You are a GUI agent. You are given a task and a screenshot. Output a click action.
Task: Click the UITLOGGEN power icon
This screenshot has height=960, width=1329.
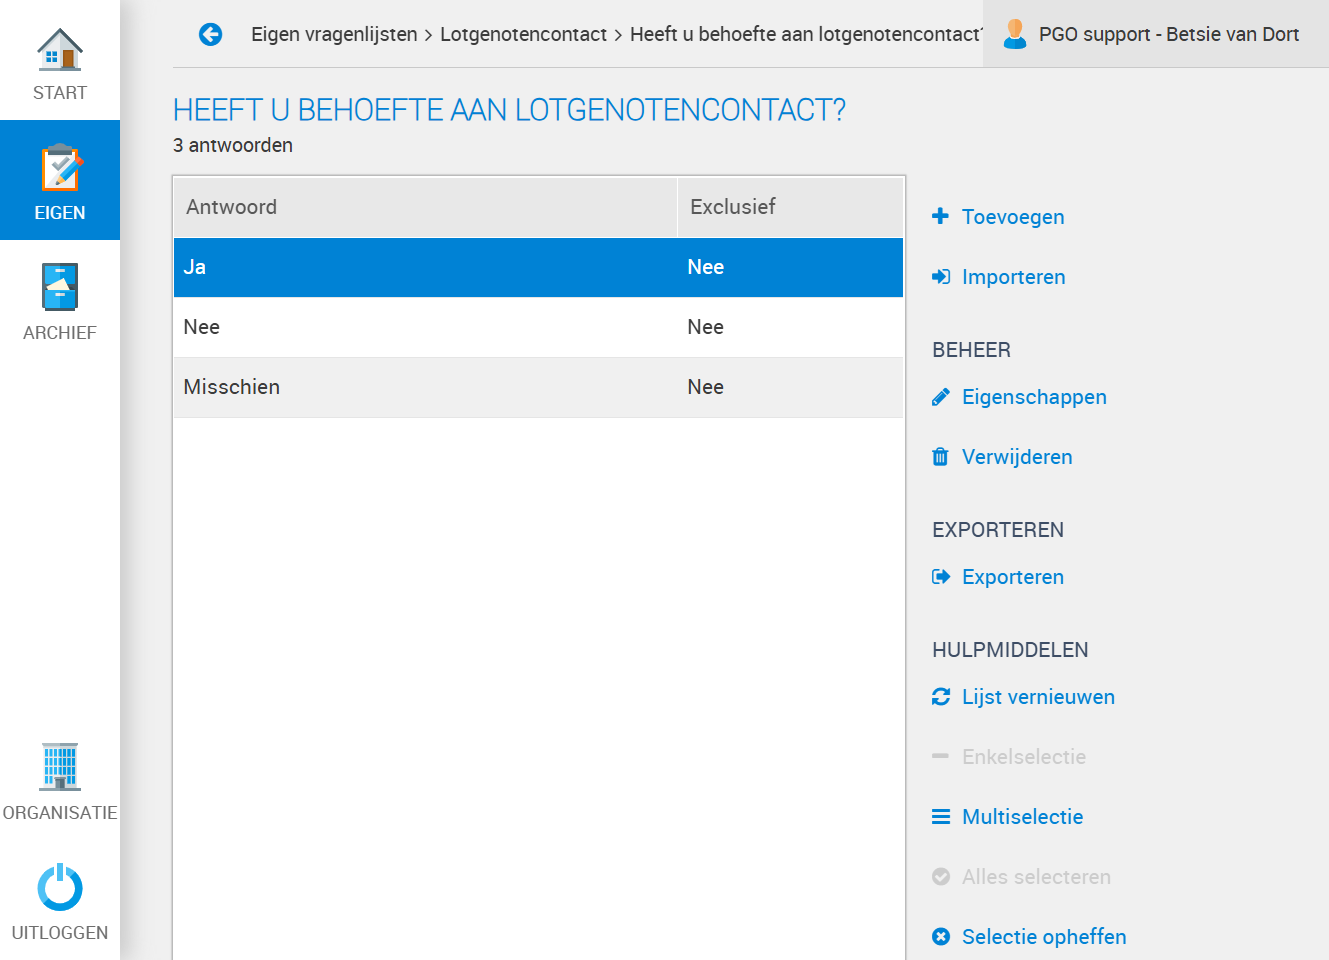click(60, 887)
